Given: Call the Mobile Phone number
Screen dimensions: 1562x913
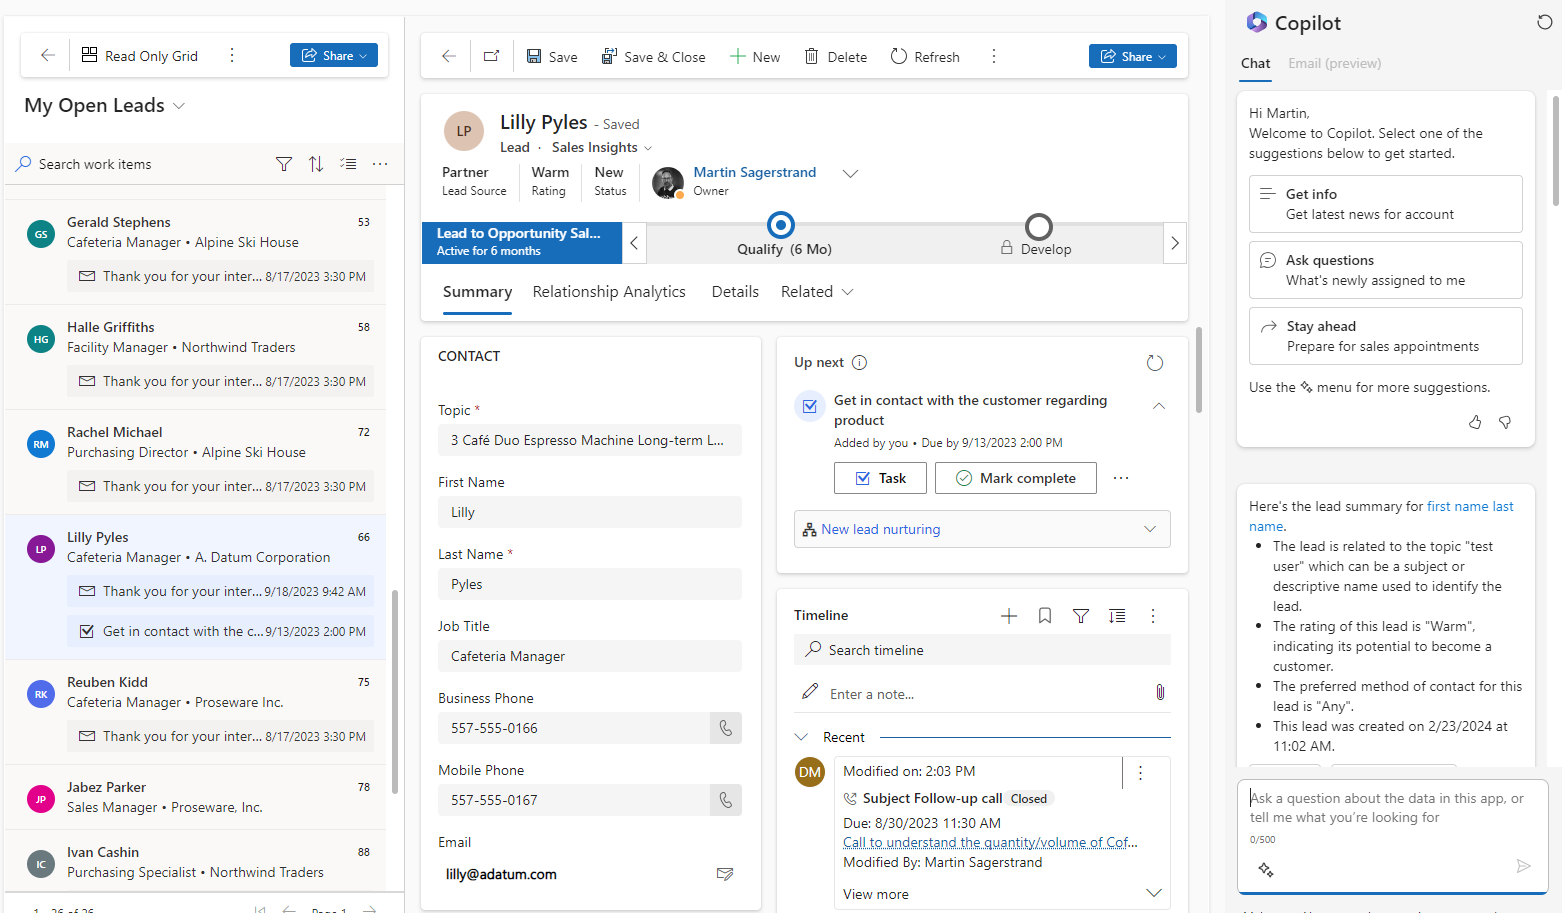Looking at the screenshot, I should coord(726,800).
